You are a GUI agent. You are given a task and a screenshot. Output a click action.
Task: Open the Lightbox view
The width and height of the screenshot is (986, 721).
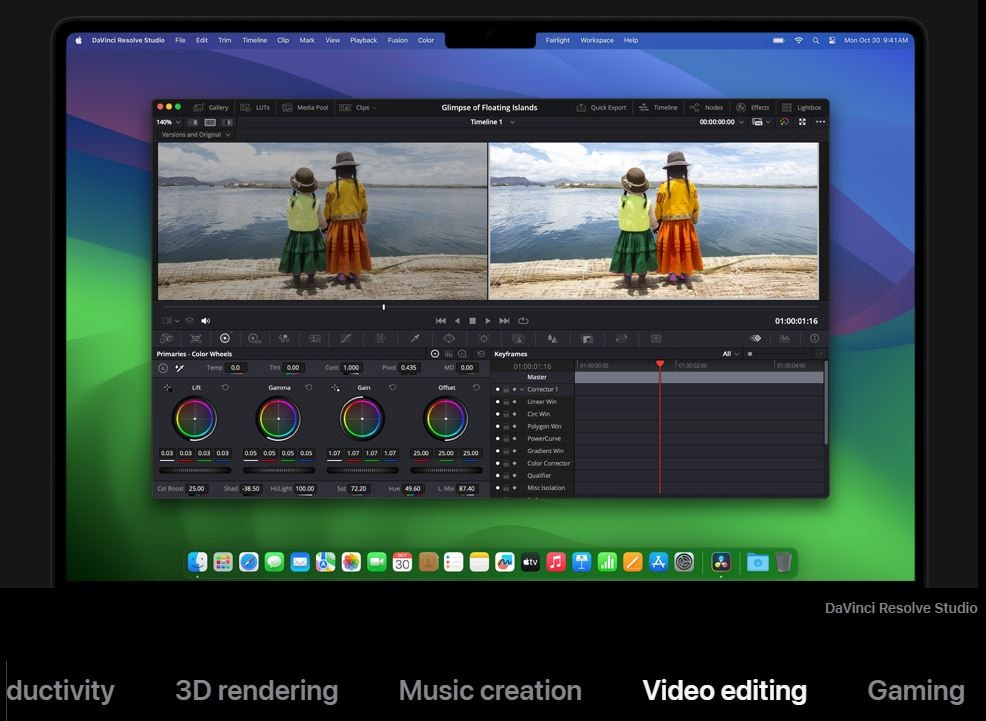(803, 107)
